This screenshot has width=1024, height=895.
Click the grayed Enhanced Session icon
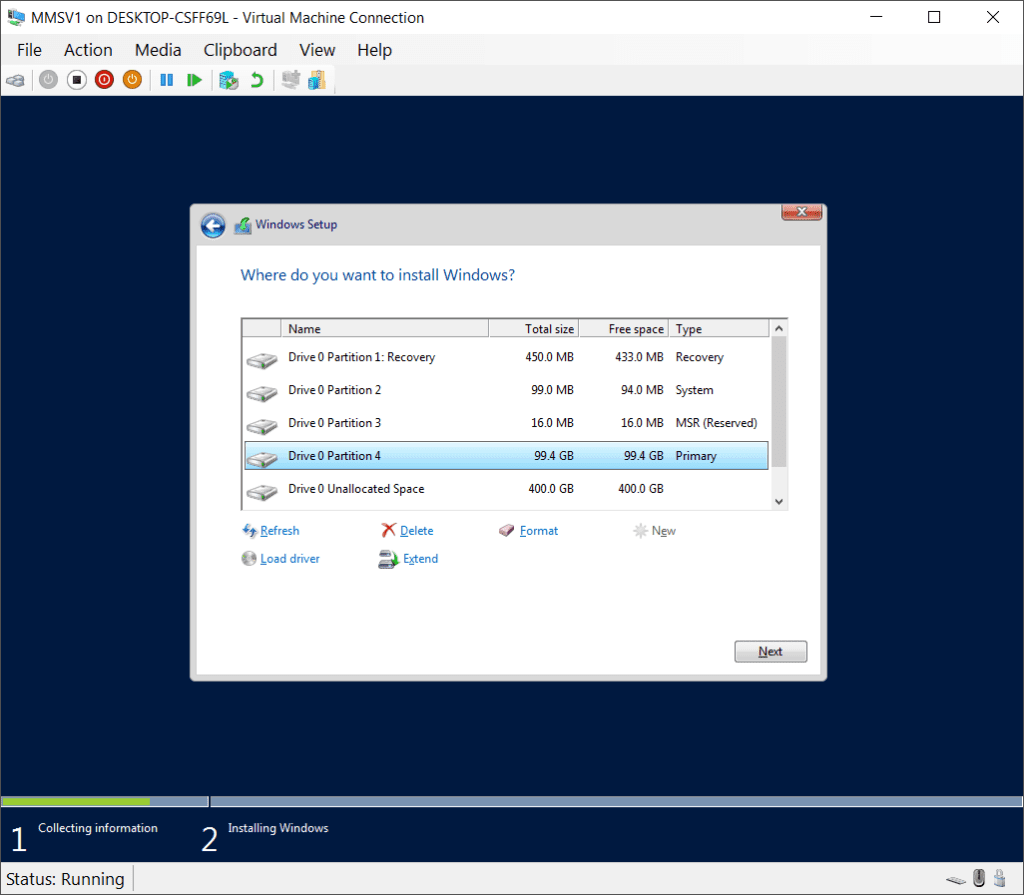pyautogui.click(x=291, y=80)
